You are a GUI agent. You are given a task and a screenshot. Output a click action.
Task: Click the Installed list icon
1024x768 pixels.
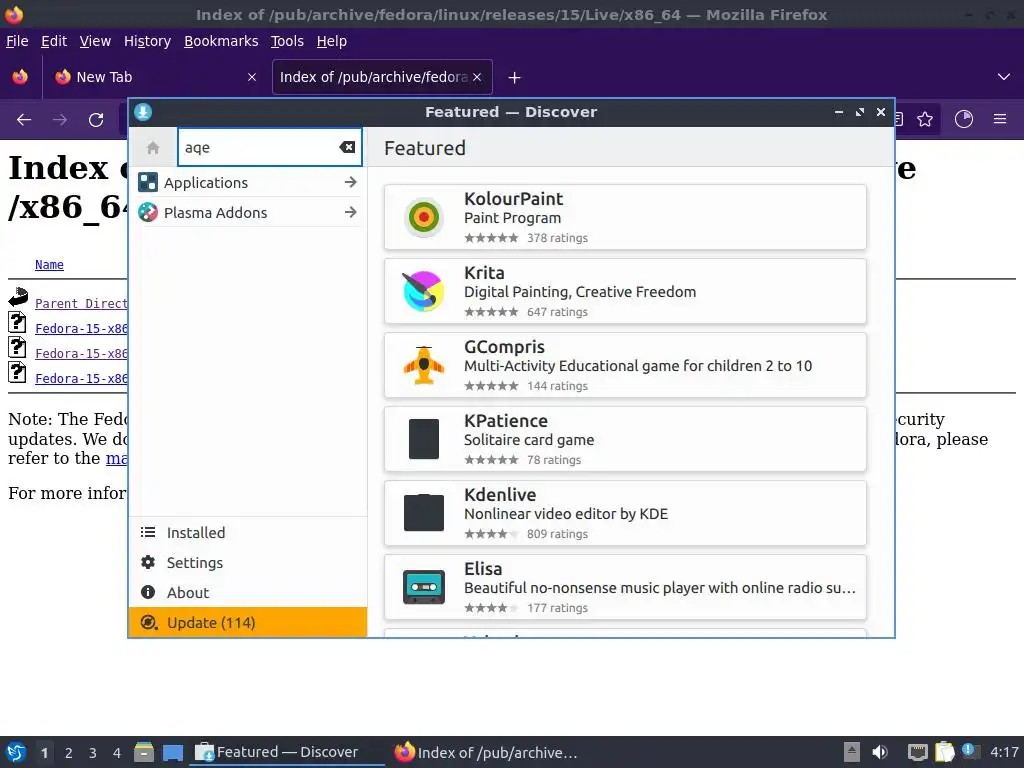[148, 532]
